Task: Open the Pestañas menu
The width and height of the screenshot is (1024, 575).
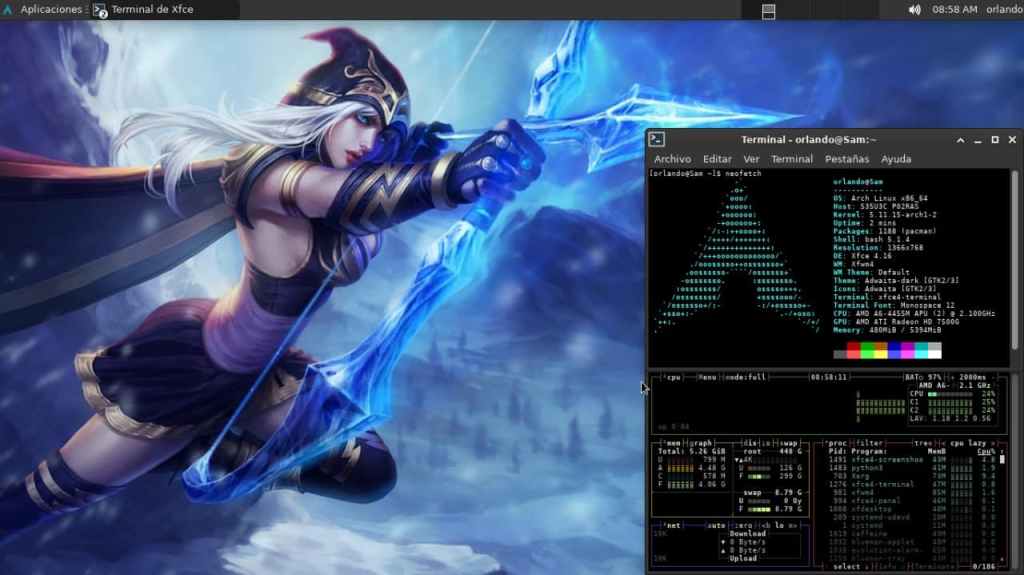Action: point(846,159)
